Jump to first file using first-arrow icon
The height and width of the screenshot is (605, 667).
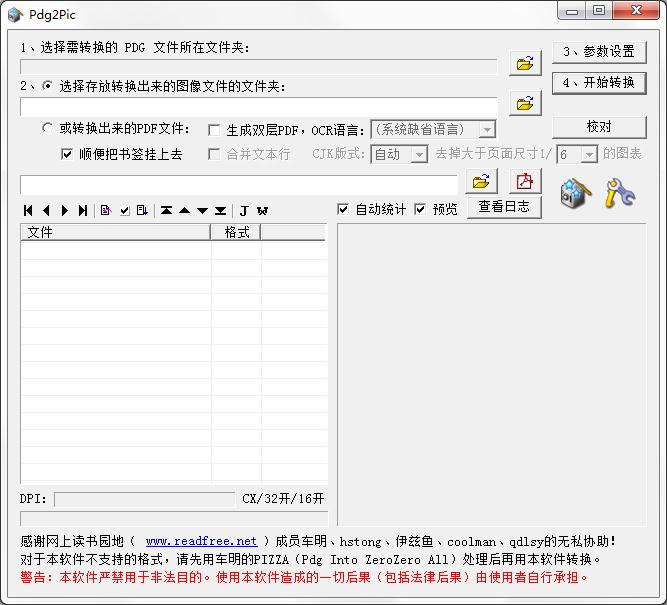tap(28, 210)
